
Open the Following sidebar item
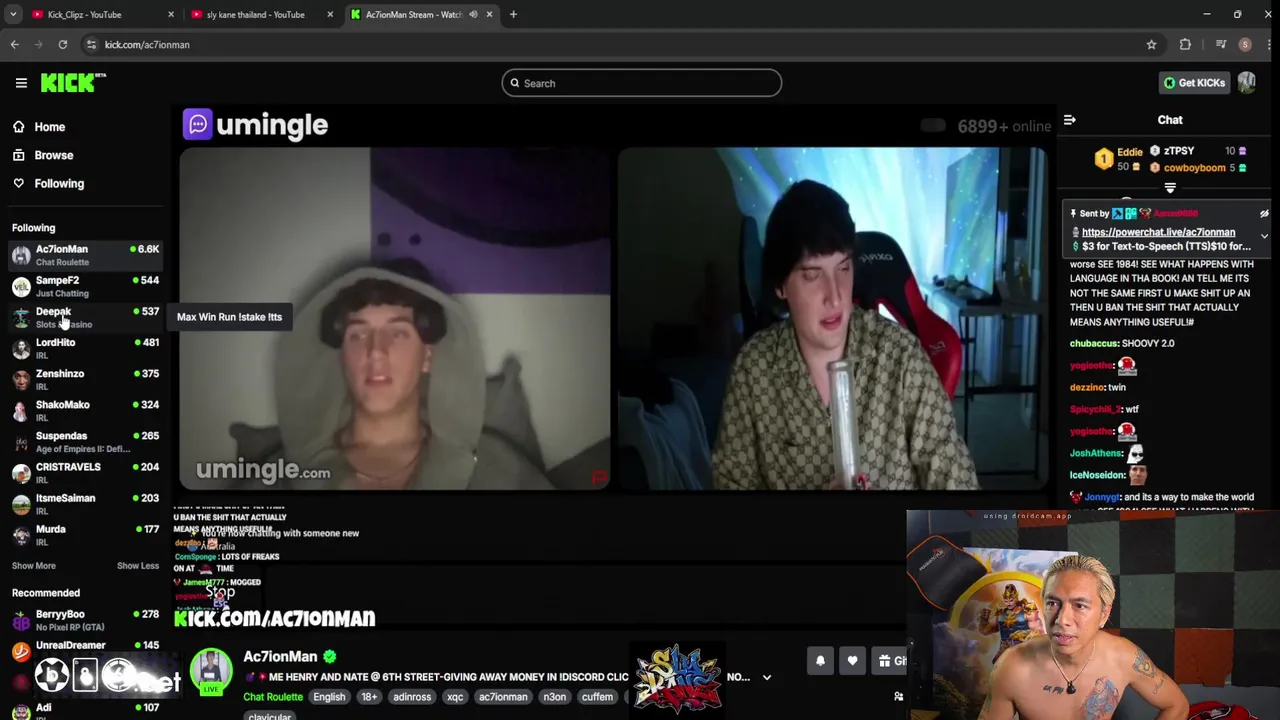(x=59, y=183)
